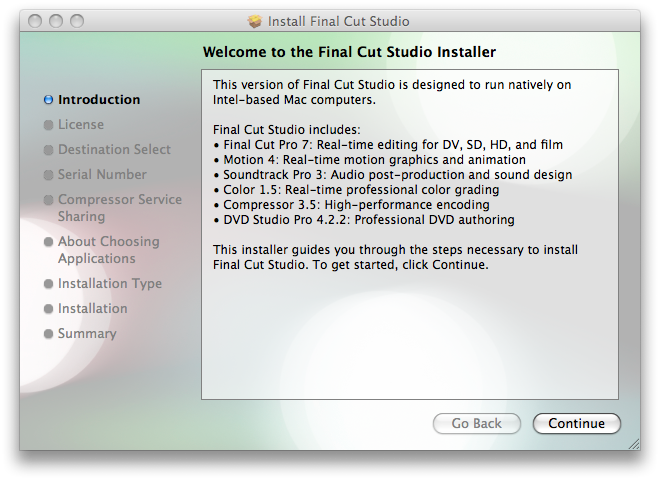Click the bullet beside Serial Number
The width and height of the screenshot is (660, 480).
click(48, 175)
